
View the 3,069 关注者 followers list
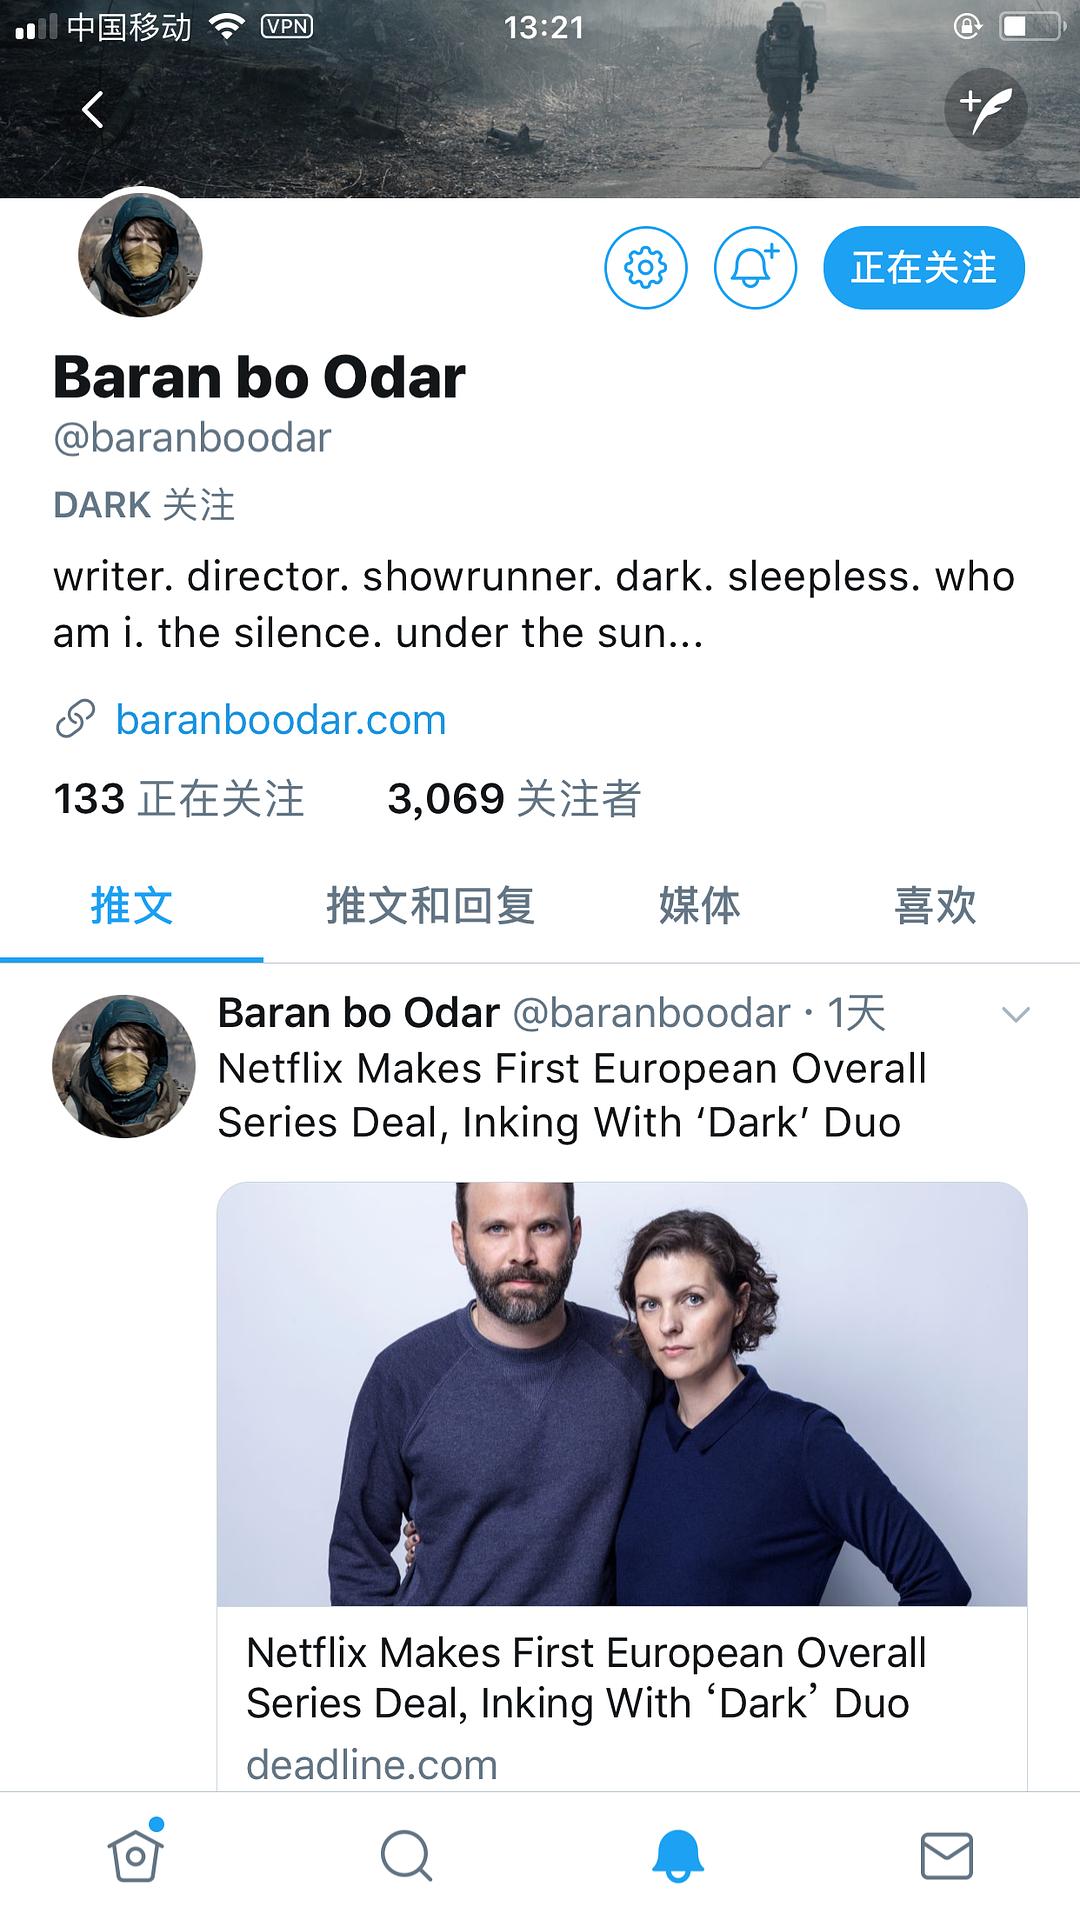[514, 799]
